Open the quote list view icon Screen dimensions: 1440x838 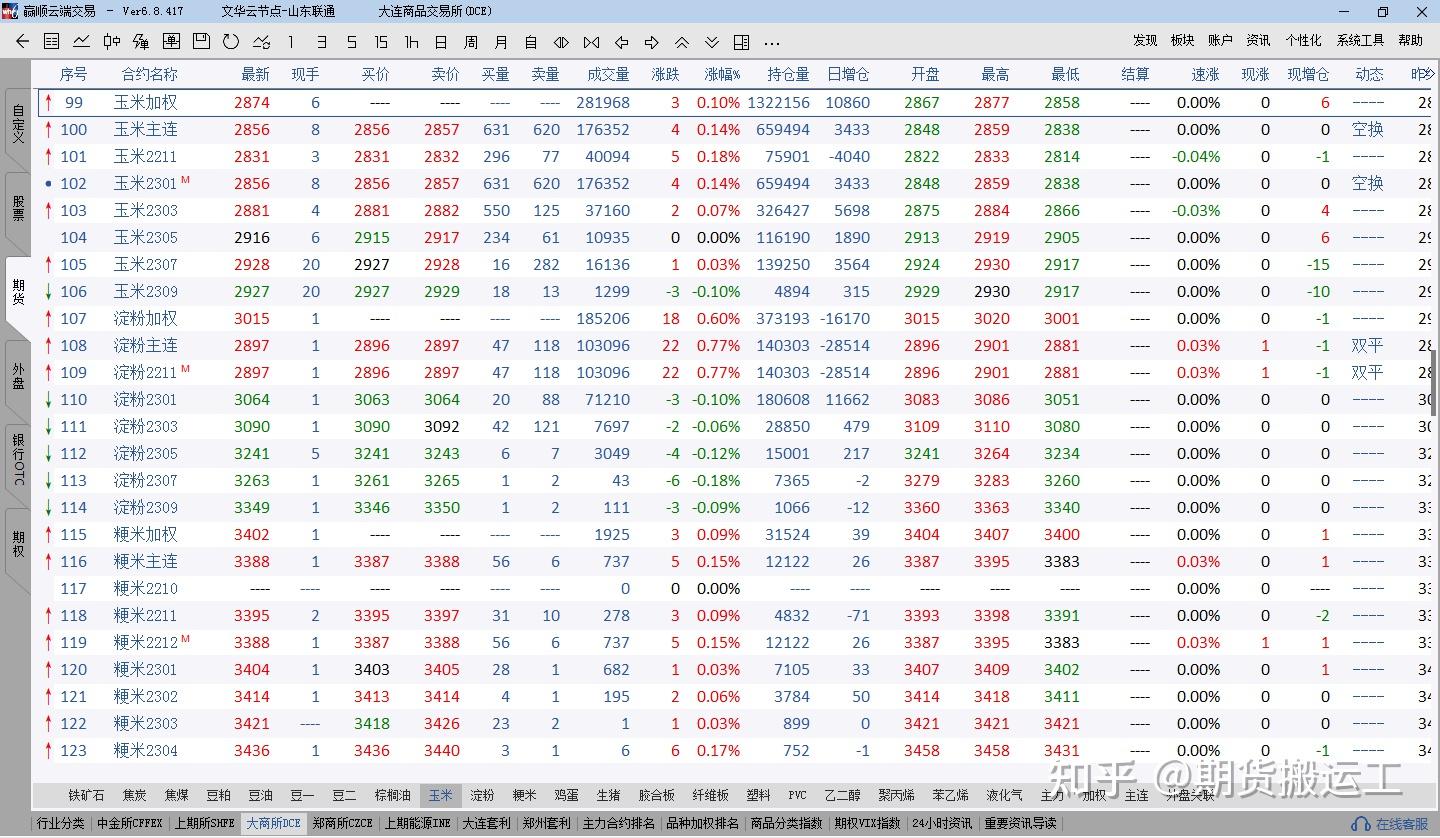[52, 42]
